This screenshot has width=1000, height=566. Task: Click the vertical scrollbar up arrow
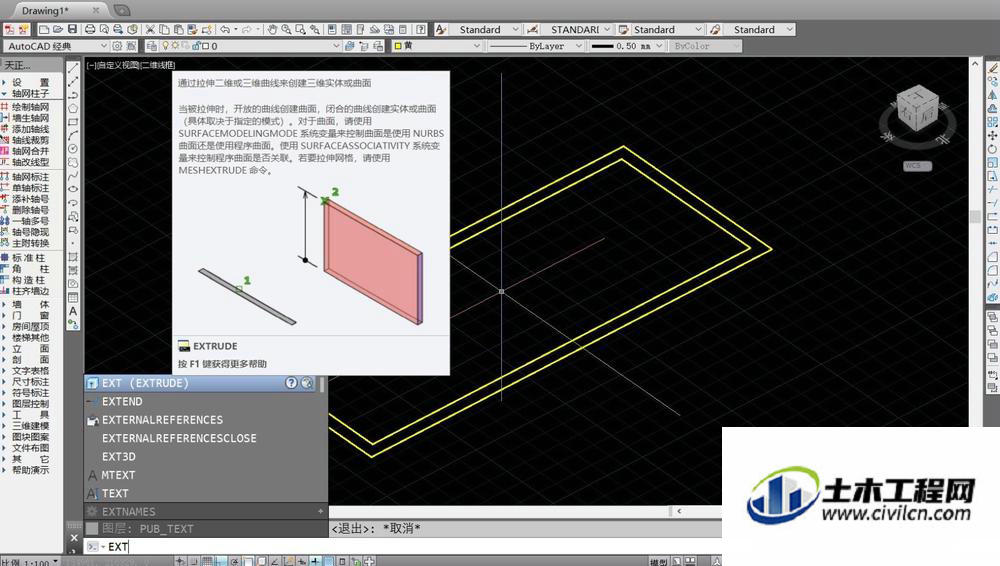(x=974, y=64)
